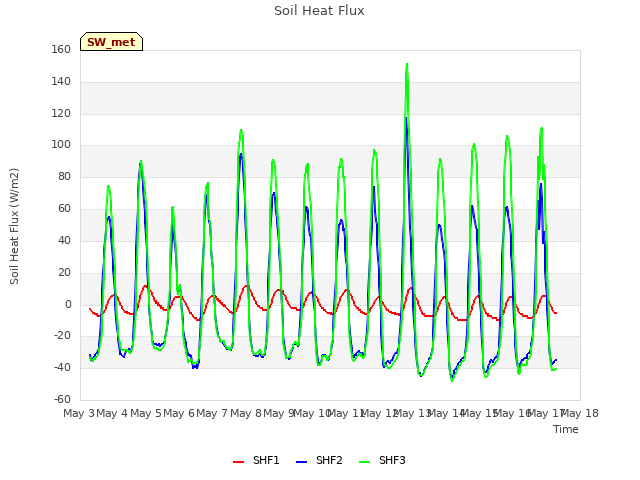The width and height of the screenshot is (640, 480).
Task: Click the y-axis label 0
Action: (68, 304)
